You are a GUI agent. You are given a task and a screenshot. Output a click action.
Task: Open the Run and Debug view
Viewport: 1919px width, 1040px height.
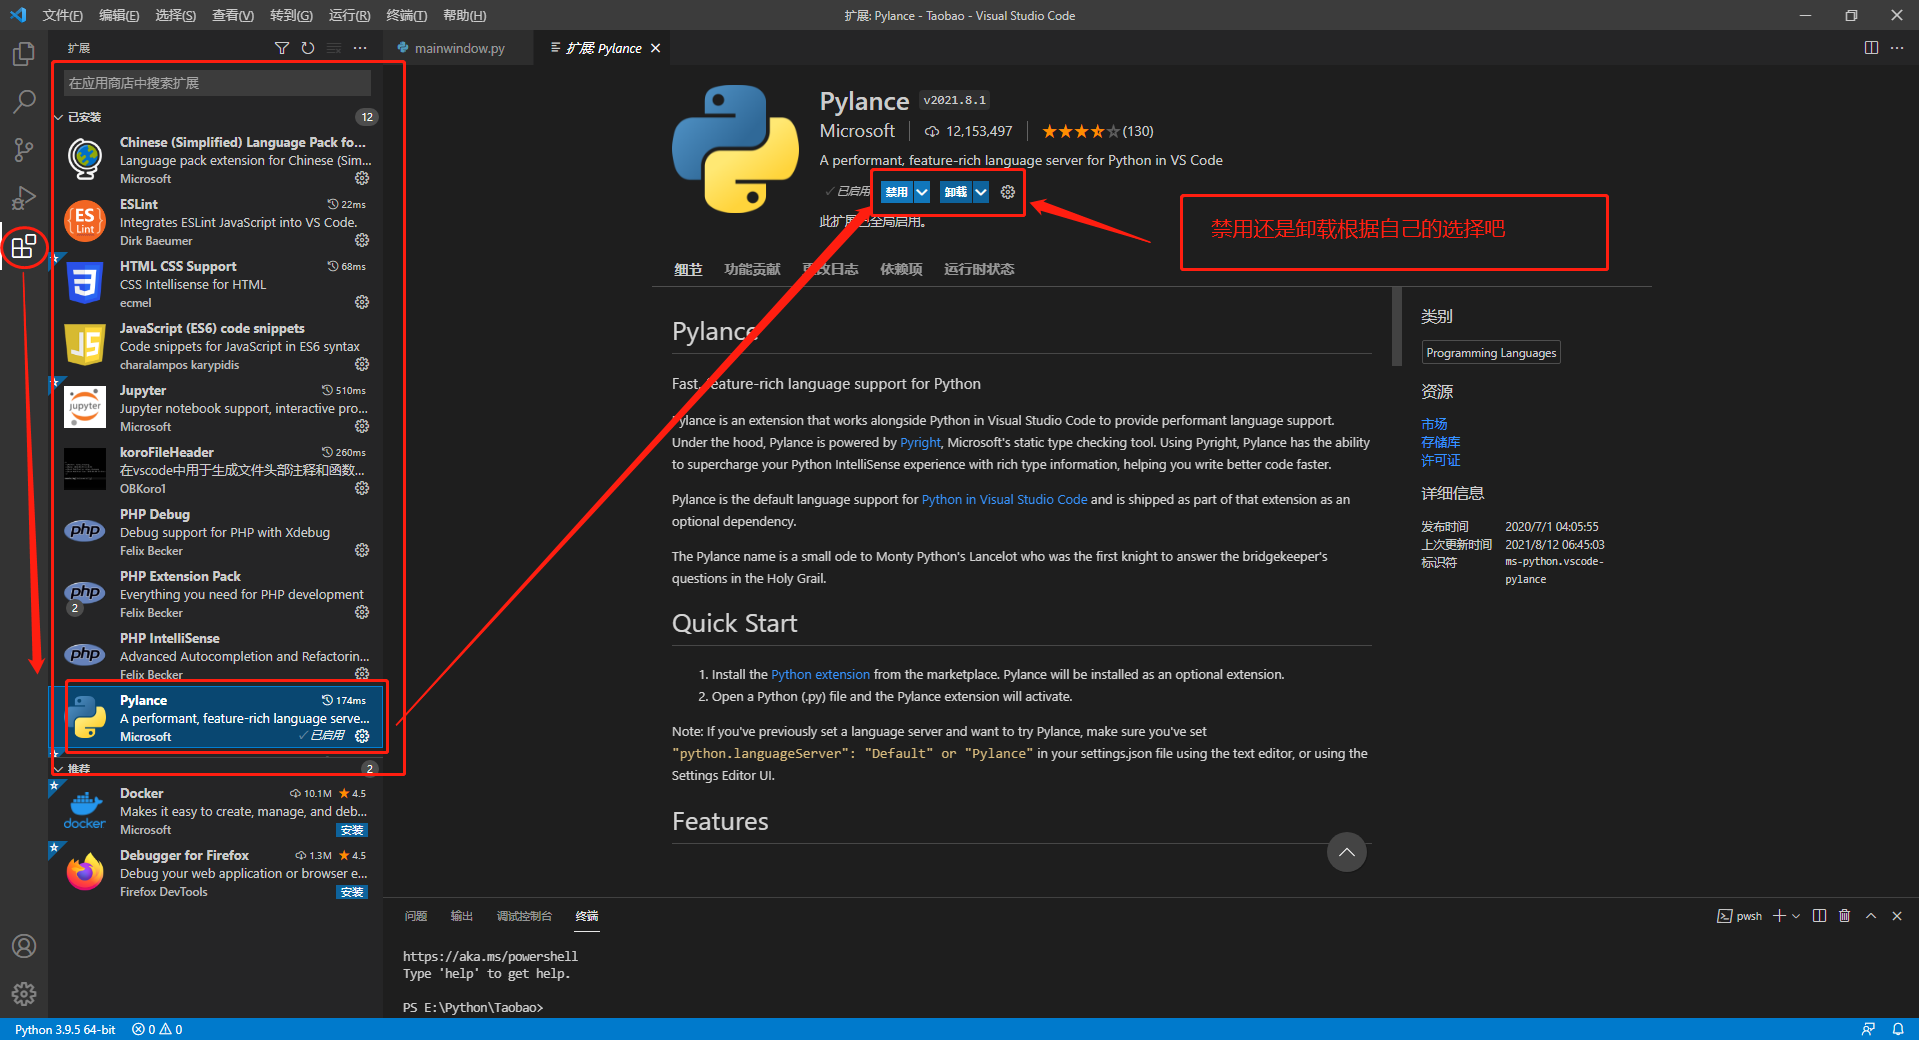point(24,197)
